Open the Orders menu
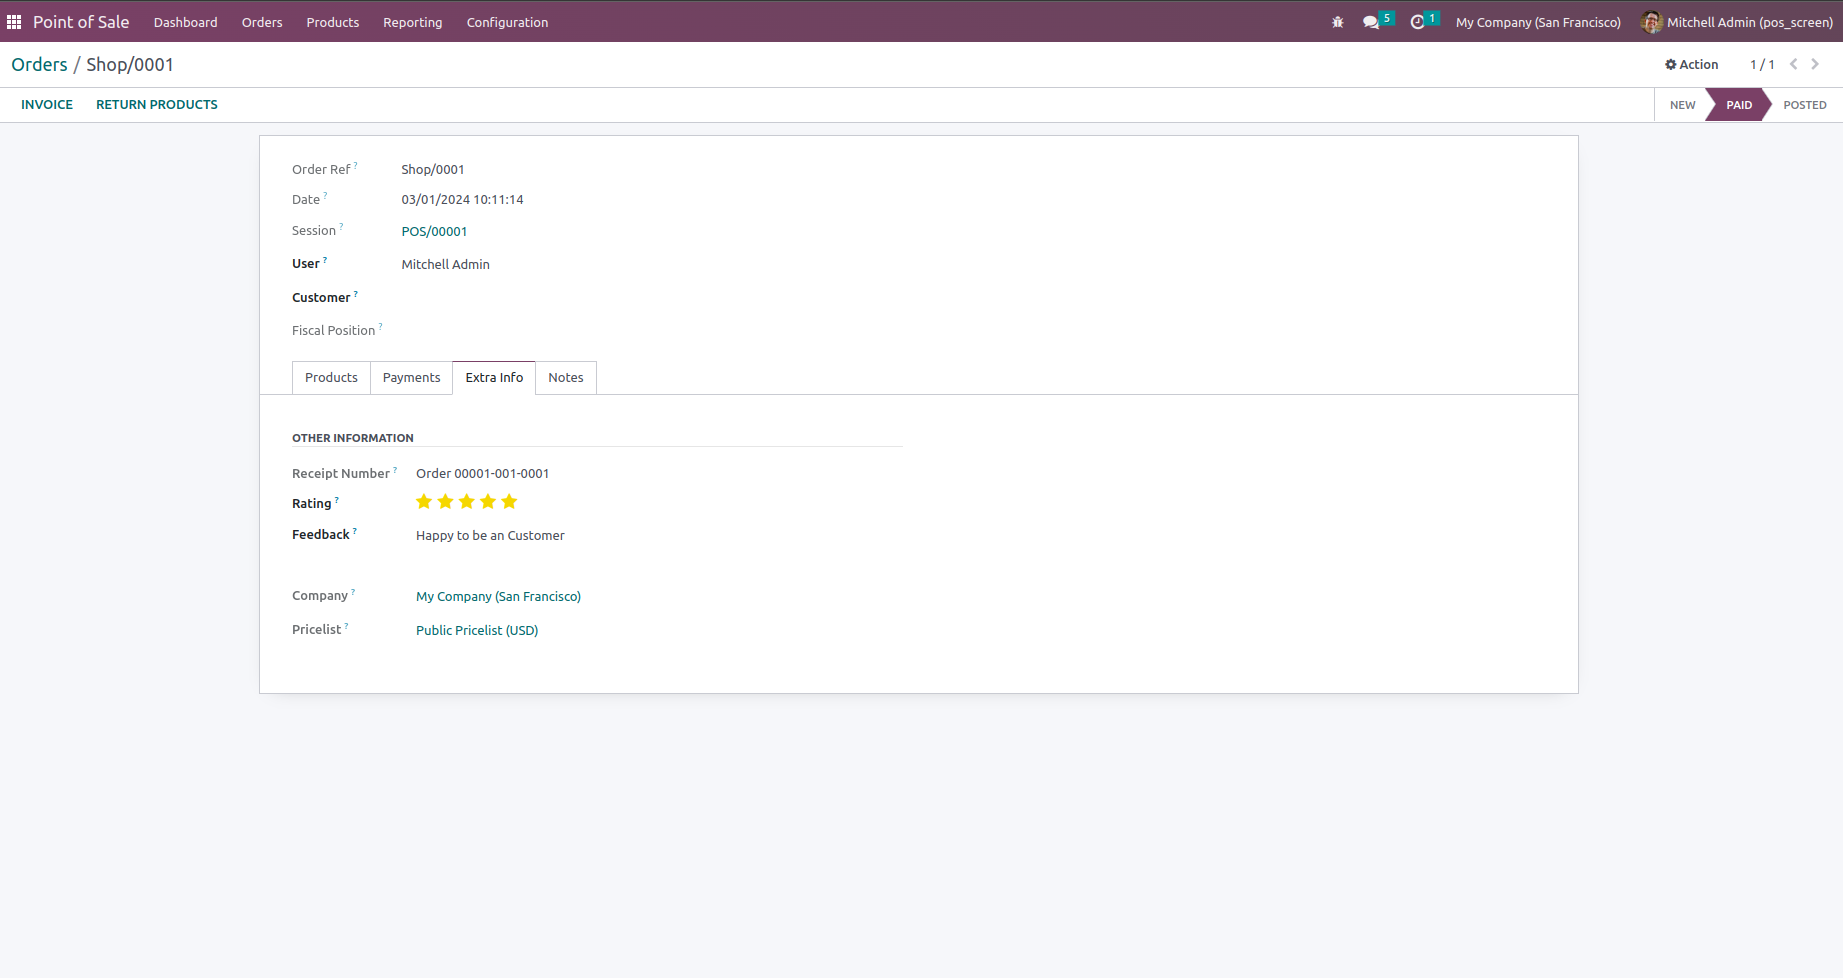Viewport: 1843px width, 978px height. 262,22
